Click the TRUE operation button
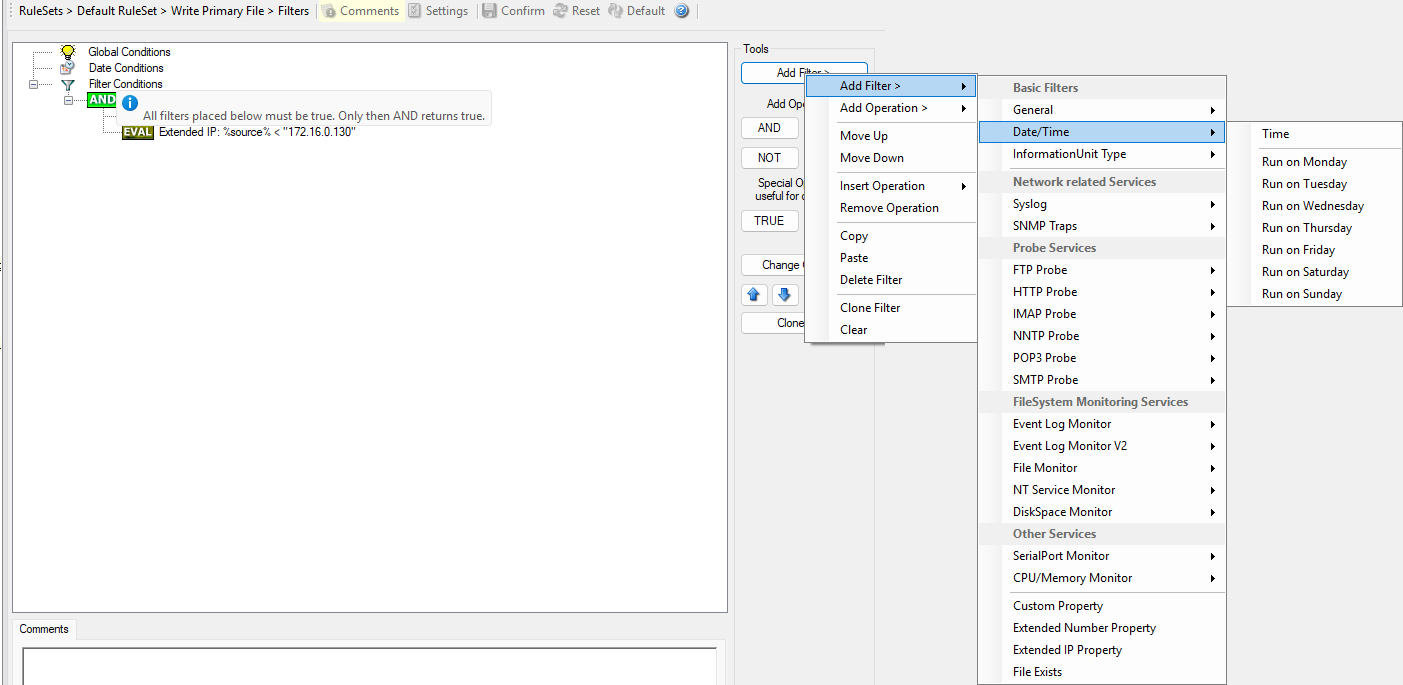Screen dimensions: 1403x685 pyautogui.click(x=769, y=221)
